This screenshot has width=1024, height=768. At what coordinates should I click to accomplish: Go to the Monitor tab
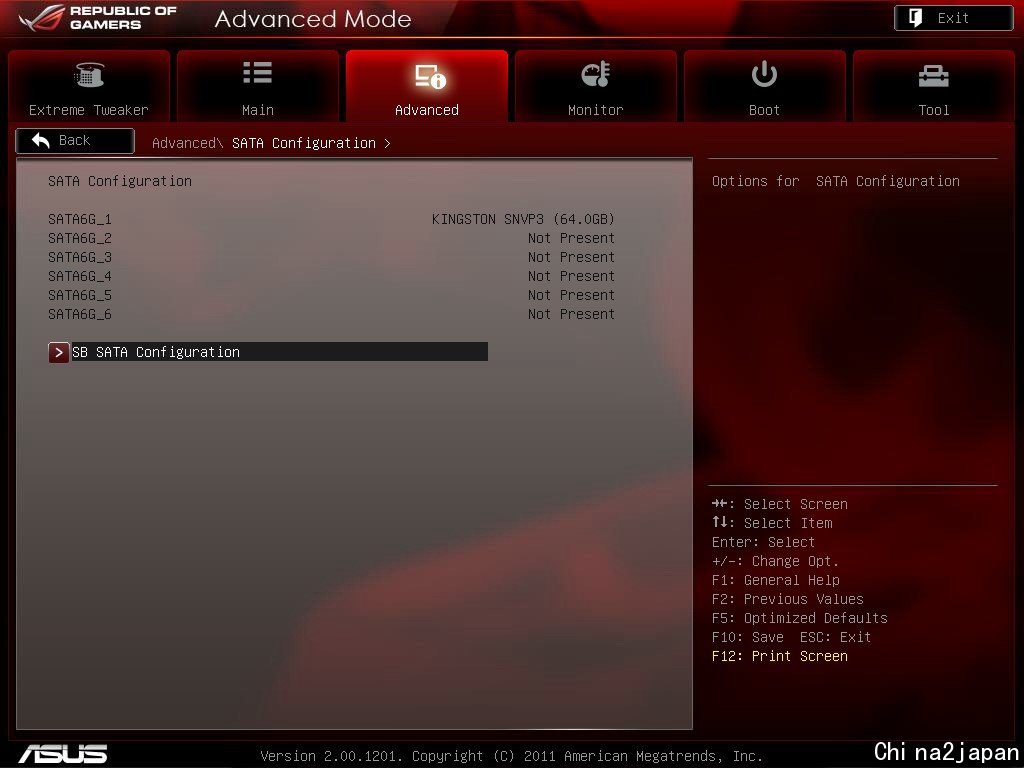[596, 86]
